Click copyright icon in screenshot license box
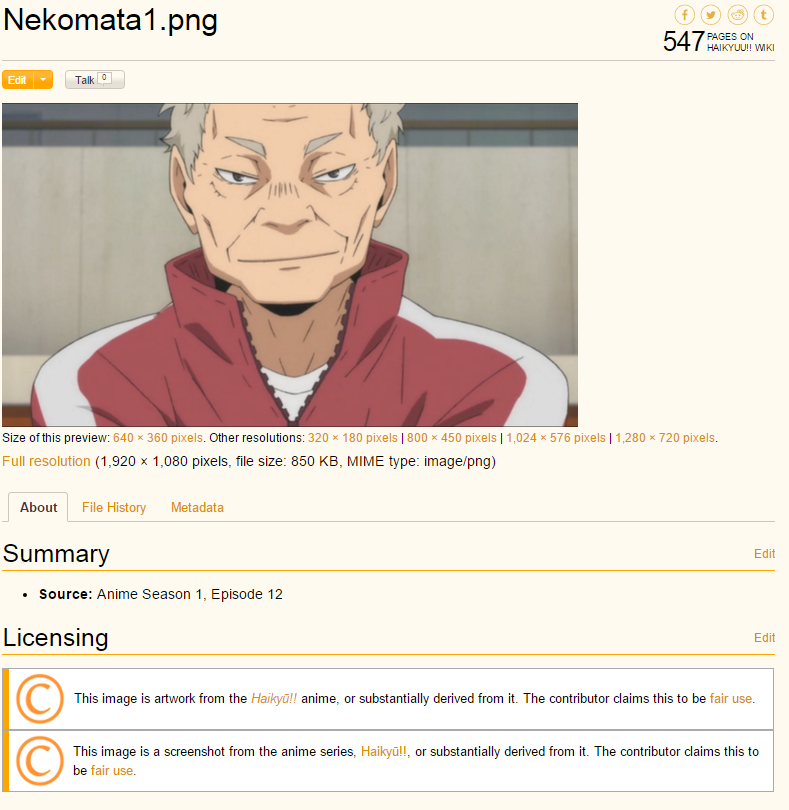789x810 pixels. point(40,760)
